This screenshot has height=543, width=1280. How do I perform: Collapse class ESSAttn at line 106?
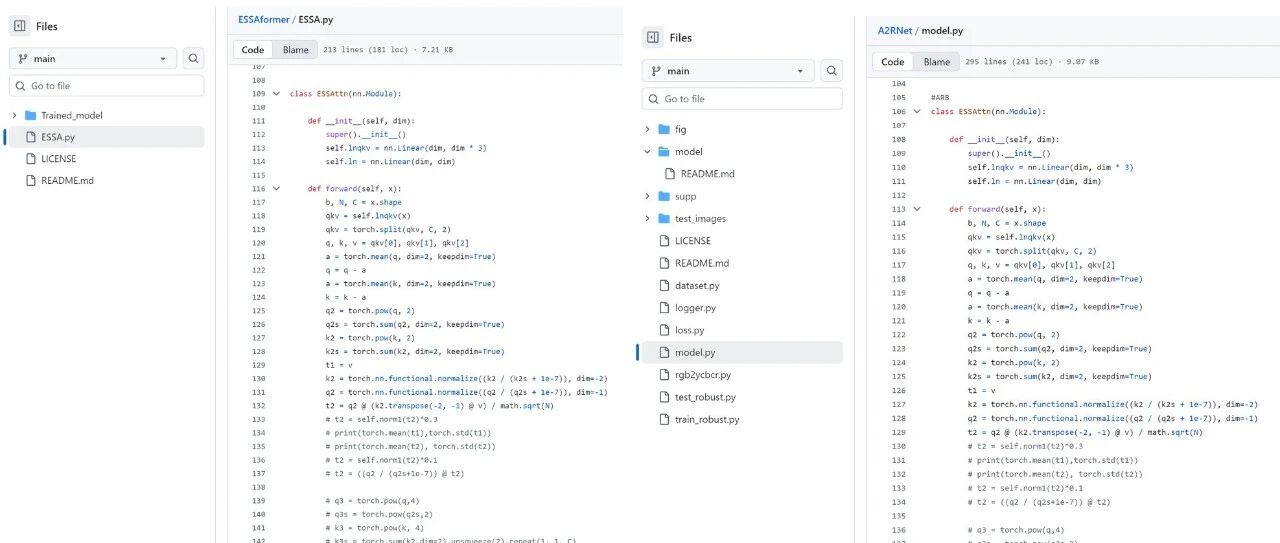click(x=917, y=112)
